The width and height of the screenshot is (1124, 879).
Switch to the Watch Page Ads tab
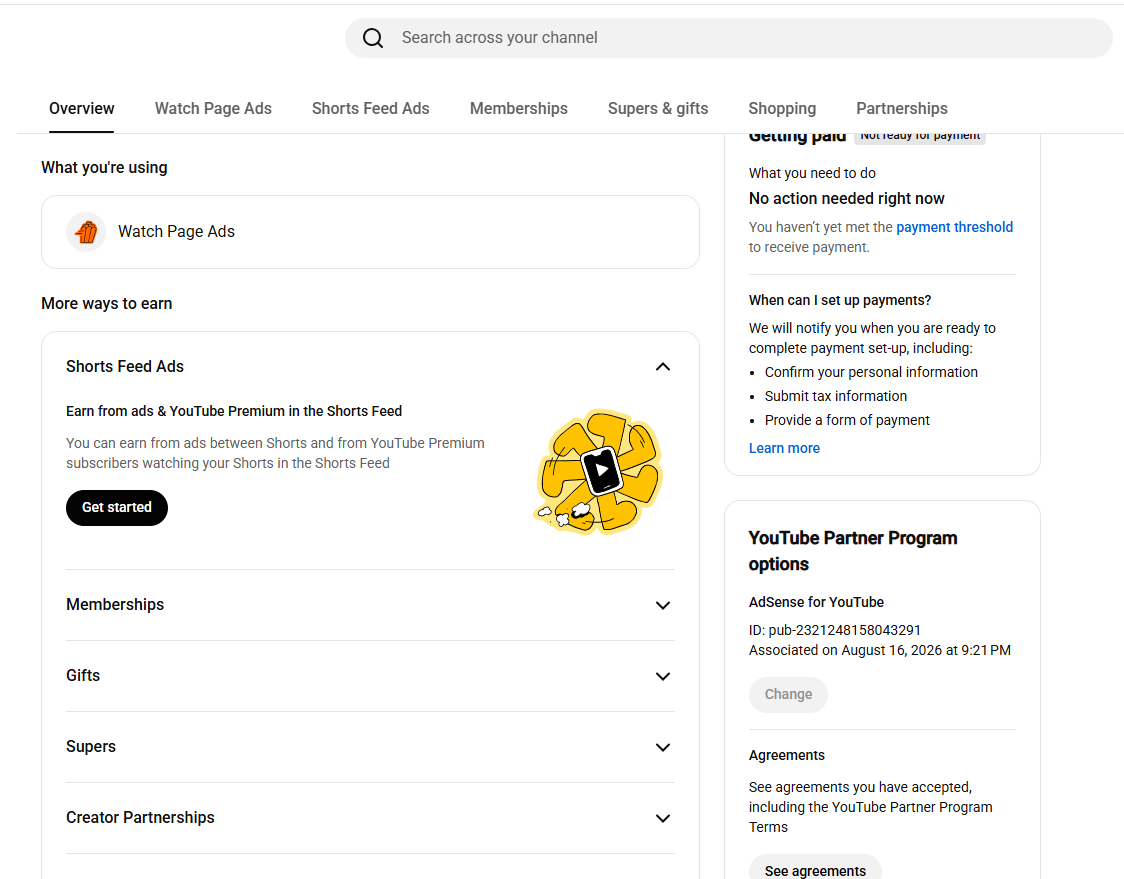(x=213, y=108)
